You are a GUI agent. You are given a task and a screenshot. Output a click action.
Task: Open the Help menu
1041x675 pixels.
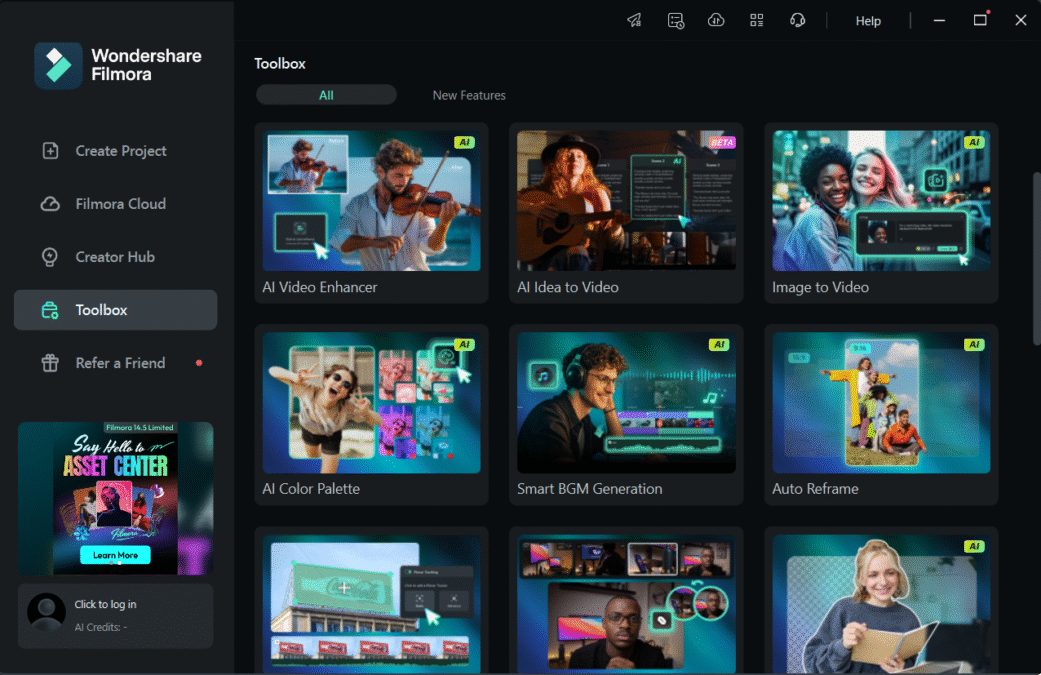click(x=868, y=21)
